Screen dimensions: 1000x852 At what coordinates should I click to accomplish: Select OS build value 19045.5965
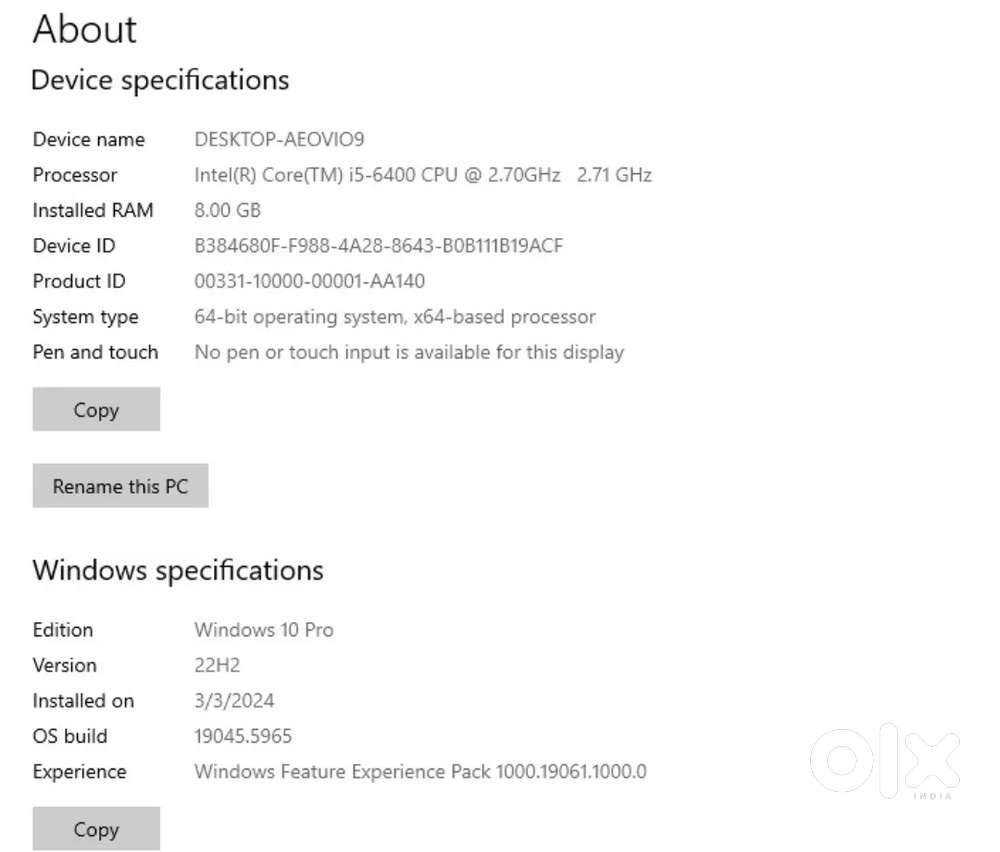(x=243, y=736)
